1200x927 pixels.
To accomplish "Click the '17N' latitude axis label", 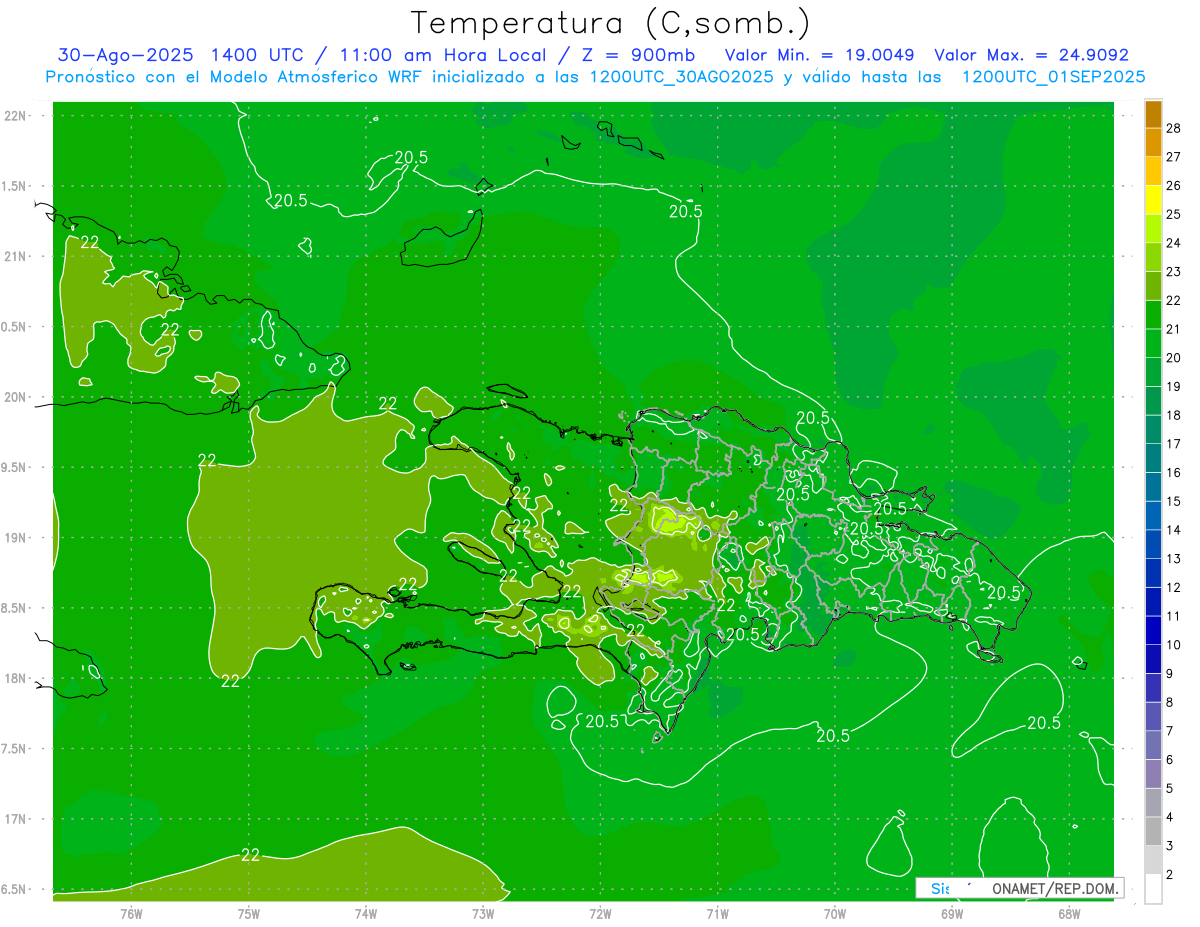I will [16, 819].
